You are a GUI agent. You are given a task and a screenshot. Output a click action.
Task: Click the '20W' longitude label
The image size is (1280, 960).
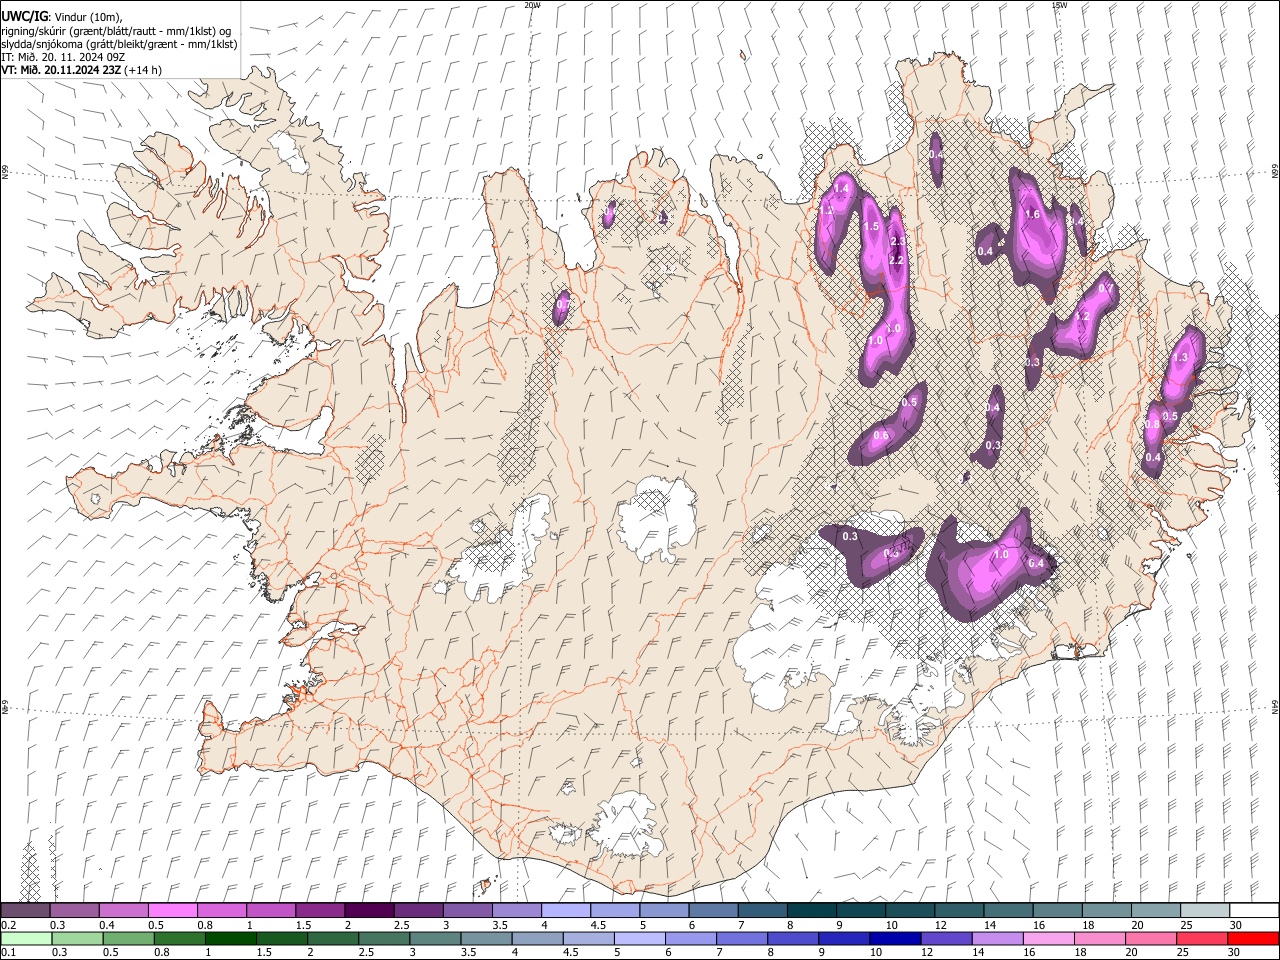click(532, 5)
